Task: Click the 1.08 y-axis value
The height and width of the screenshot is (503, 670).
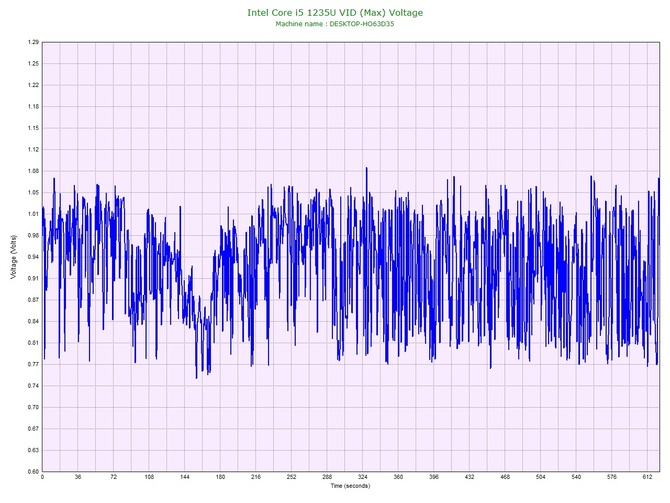Action: [33, 171]
